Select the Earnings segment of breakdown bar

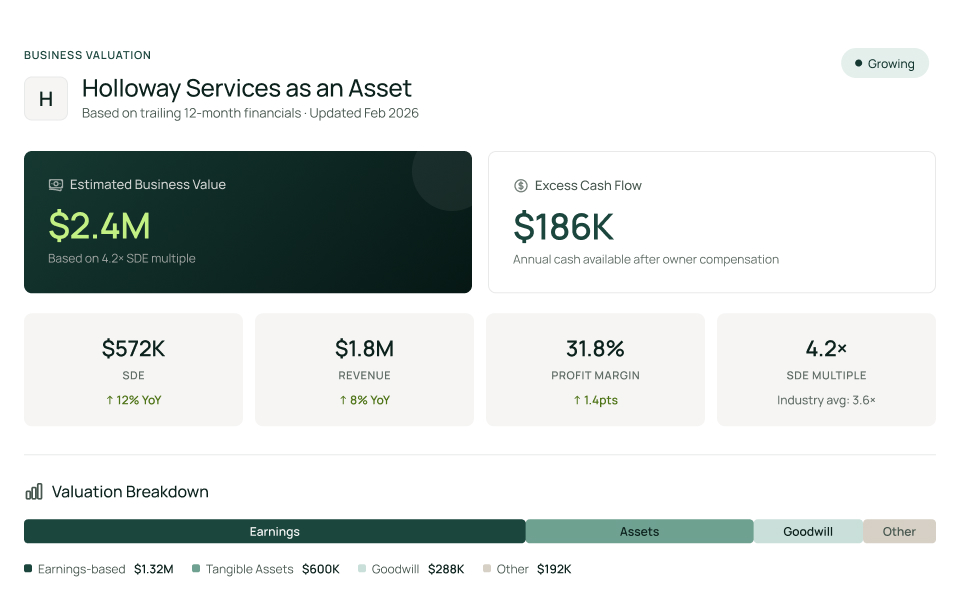coord(274,532)
